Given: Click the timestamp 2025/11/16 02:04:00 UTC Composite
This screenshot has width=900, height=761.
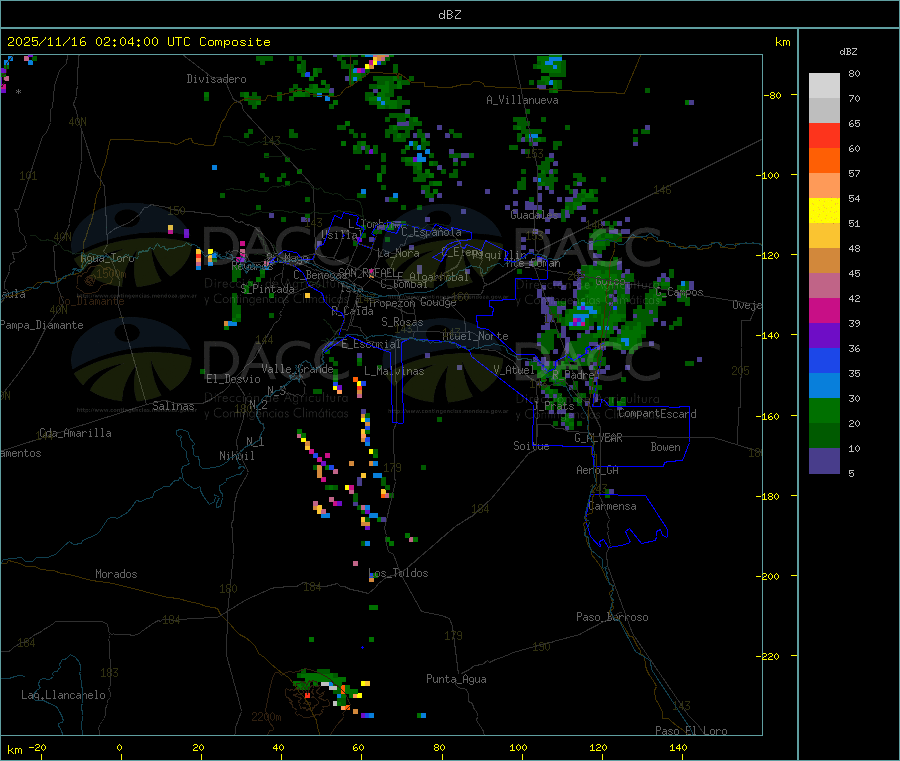Looking at the screenshot, I should click(x=138, y=42).
